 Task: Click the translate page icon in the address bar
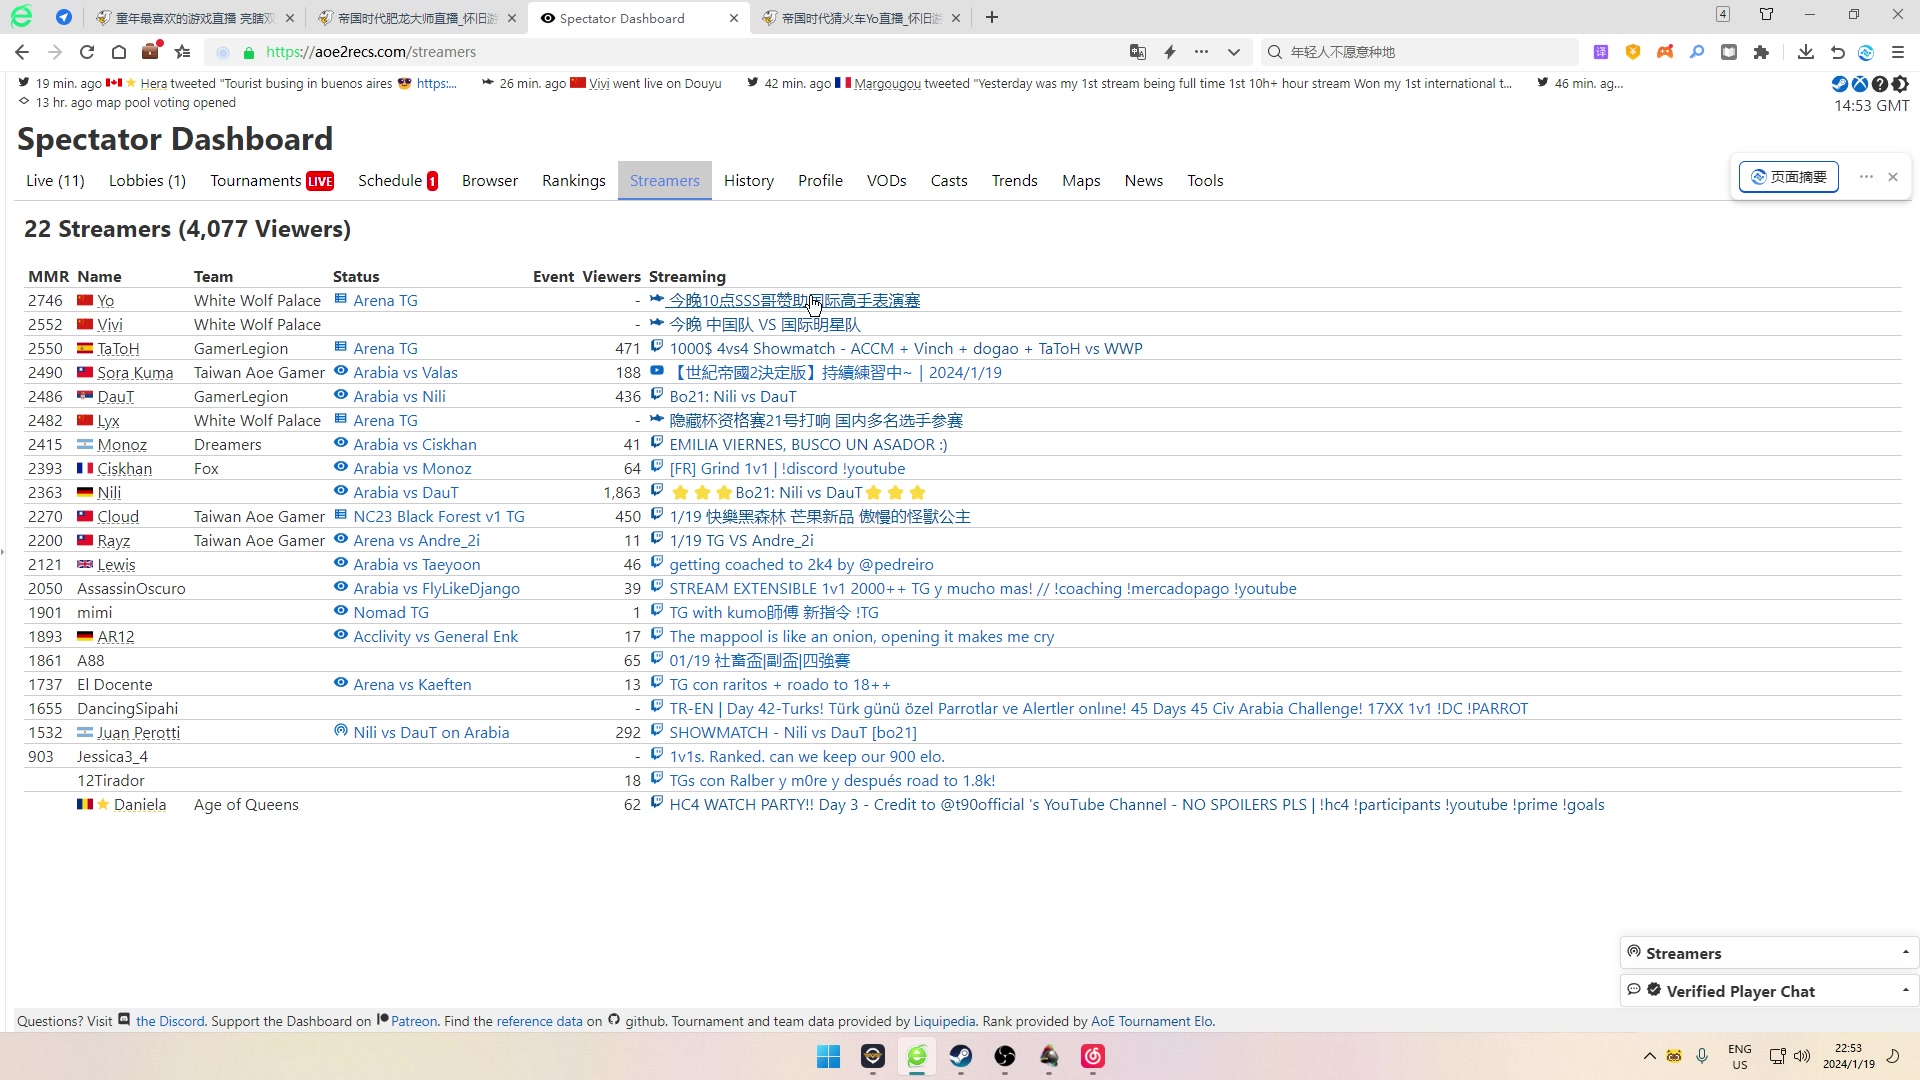tap(1138, 52)
